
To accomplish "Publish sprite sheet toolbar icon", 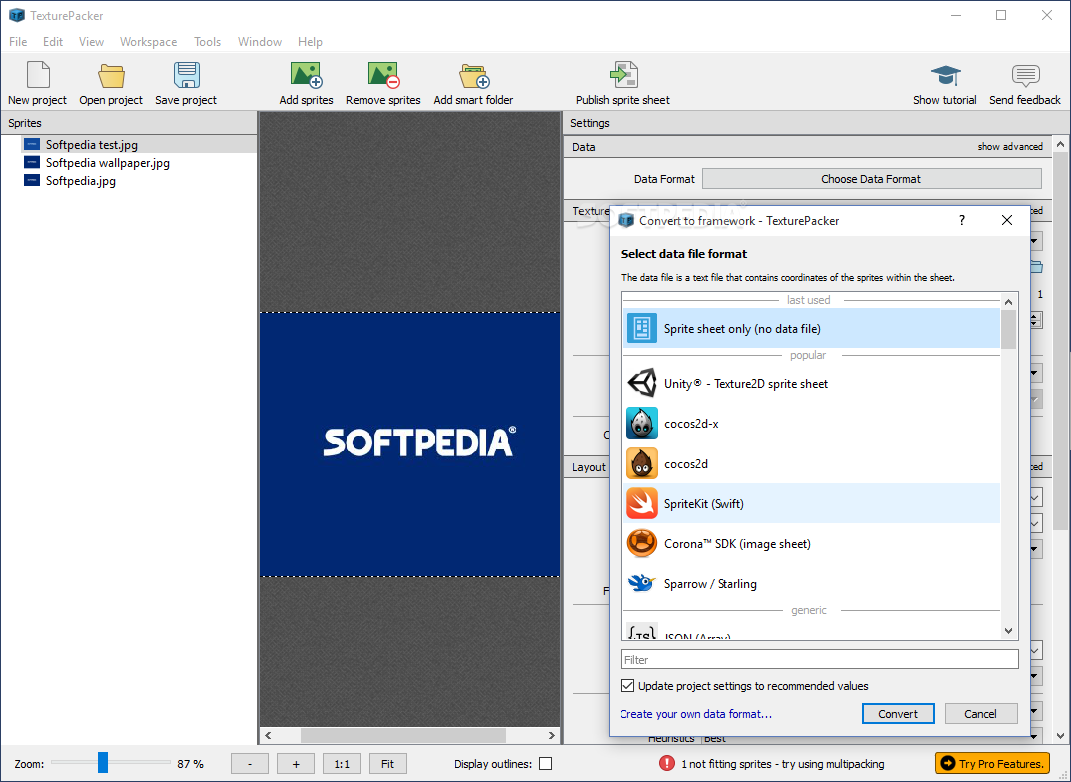I will point(623,83).
